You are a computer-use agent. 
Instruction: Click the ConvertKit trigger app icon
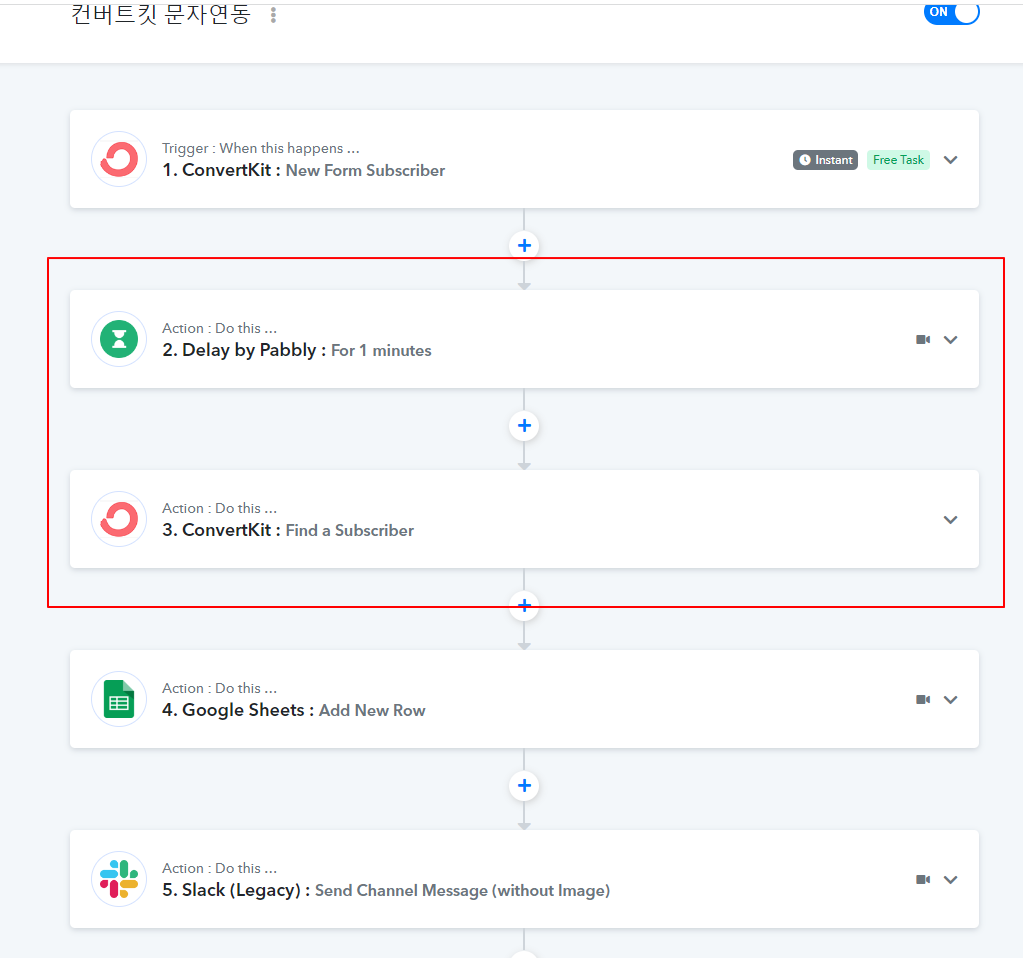click(x=119, y=159)
